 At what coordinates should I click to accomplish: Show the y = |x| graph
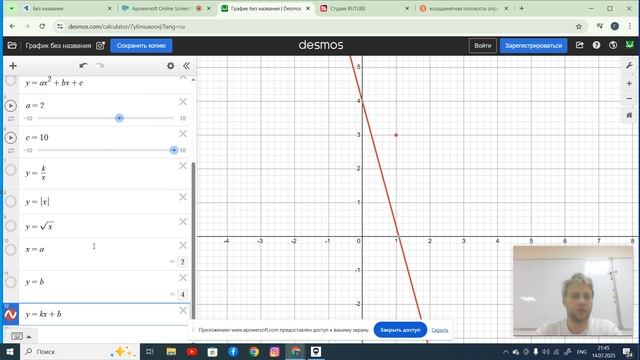(11, 201)
